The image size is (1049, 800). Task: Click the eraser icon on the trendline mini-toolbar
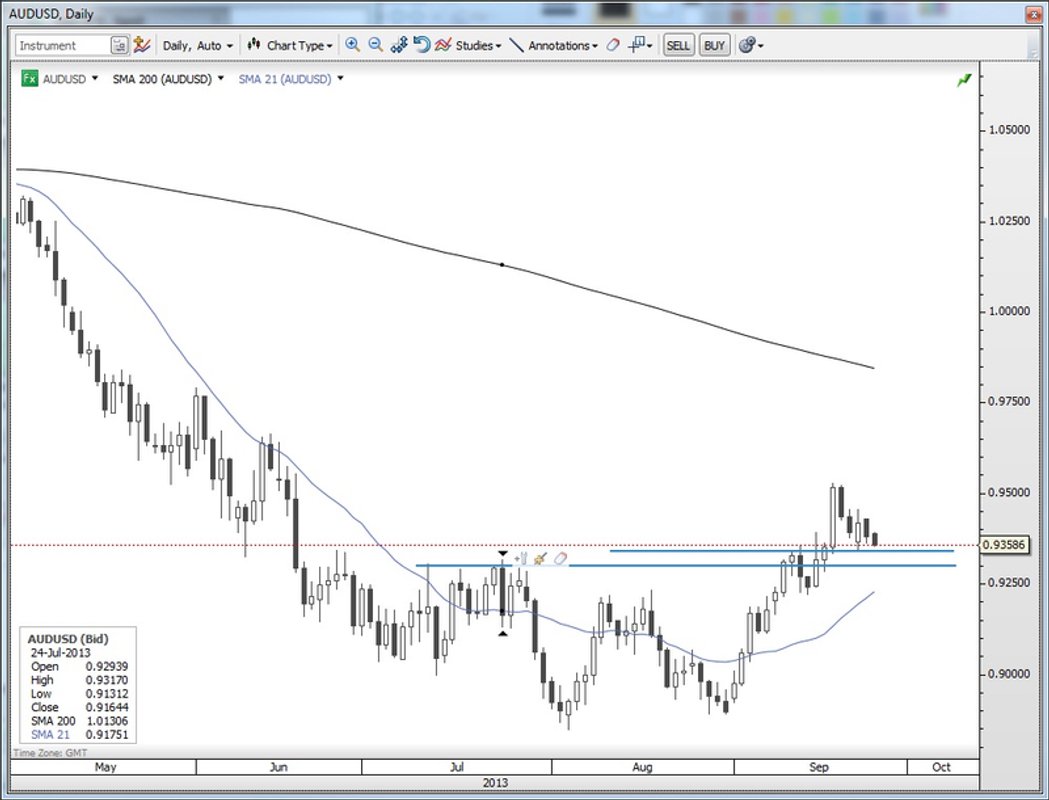[560, 557]
